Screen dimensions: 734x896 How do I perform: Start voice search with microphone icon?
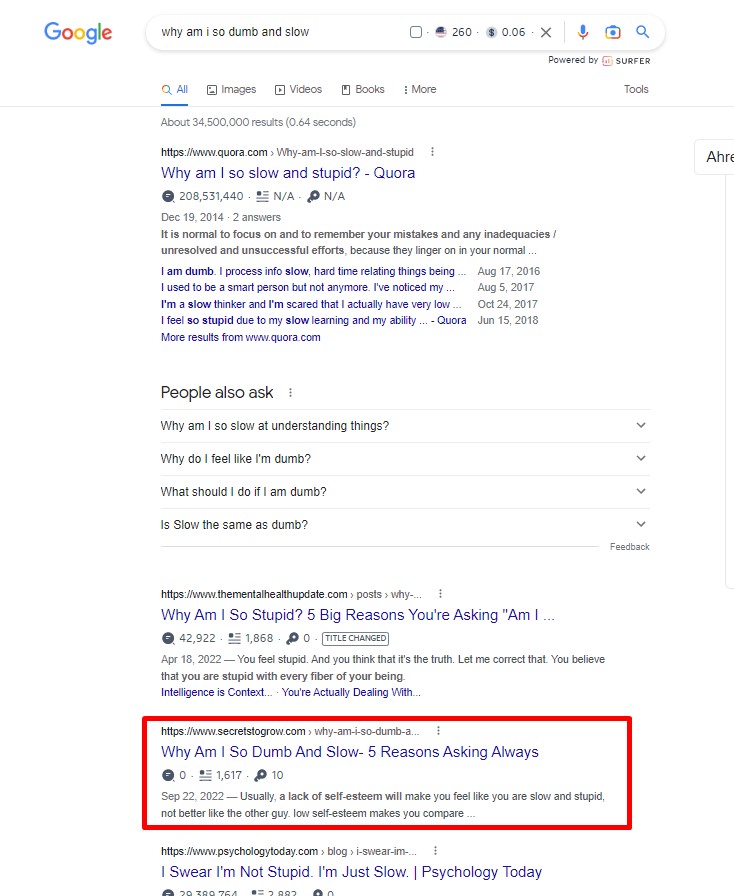(x=583, y=32)
